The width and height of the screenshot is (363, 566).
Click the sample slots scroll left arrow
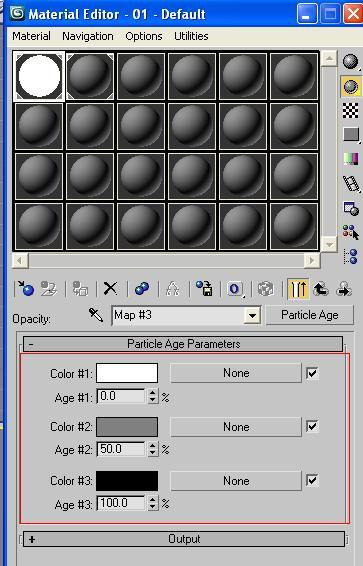point(20,260)
